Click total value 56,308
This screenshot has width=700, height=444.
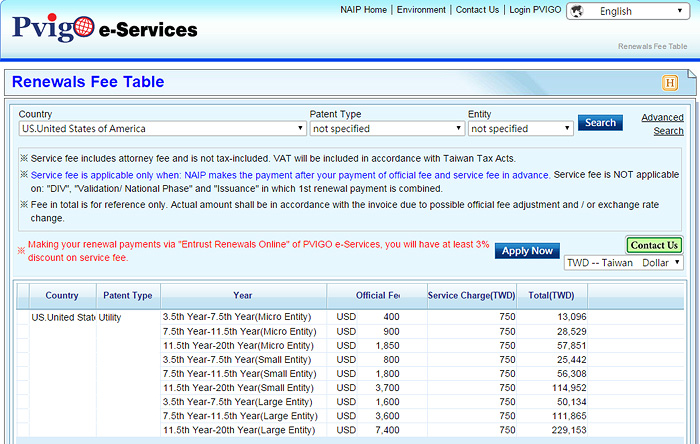pyautogui.click(x=572, y=373)
